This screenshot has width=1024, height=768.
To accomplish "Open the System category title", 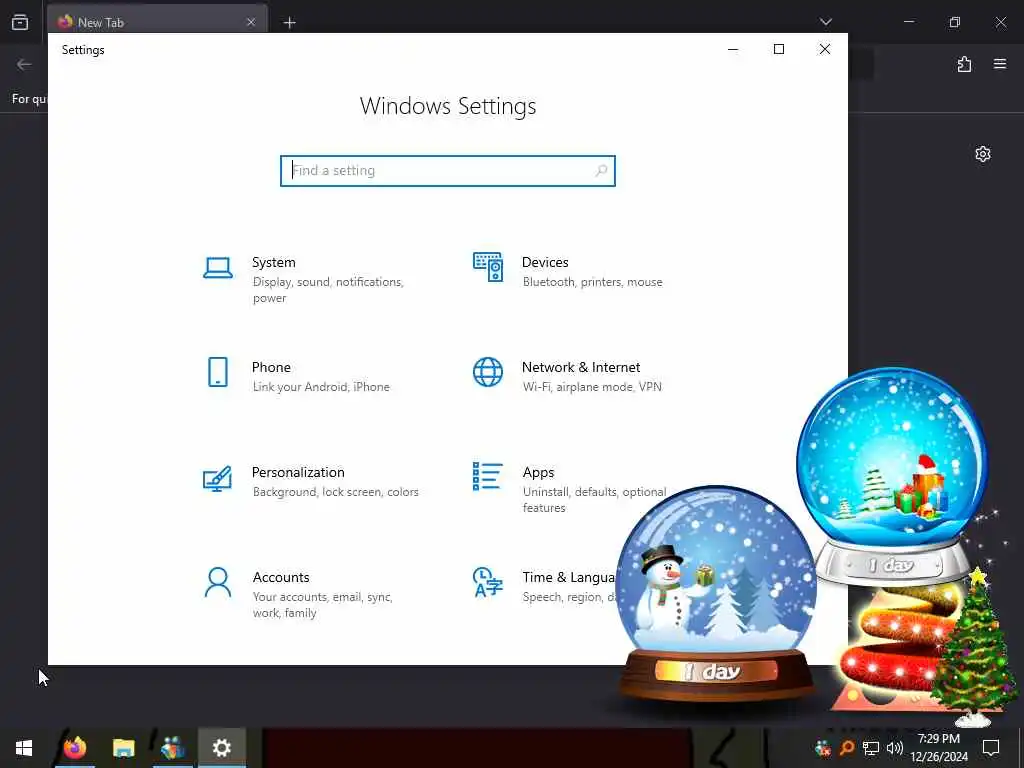I will [274, 263].
